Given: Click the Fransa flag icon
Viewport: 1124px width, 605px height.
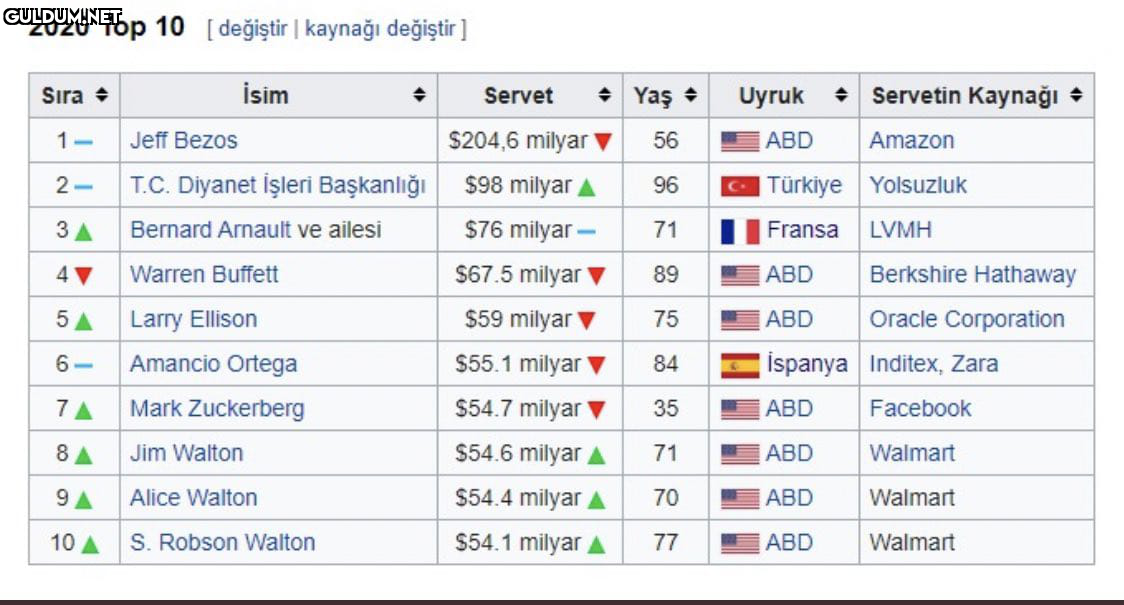Looking at the screenshot, I should [740, 231].
